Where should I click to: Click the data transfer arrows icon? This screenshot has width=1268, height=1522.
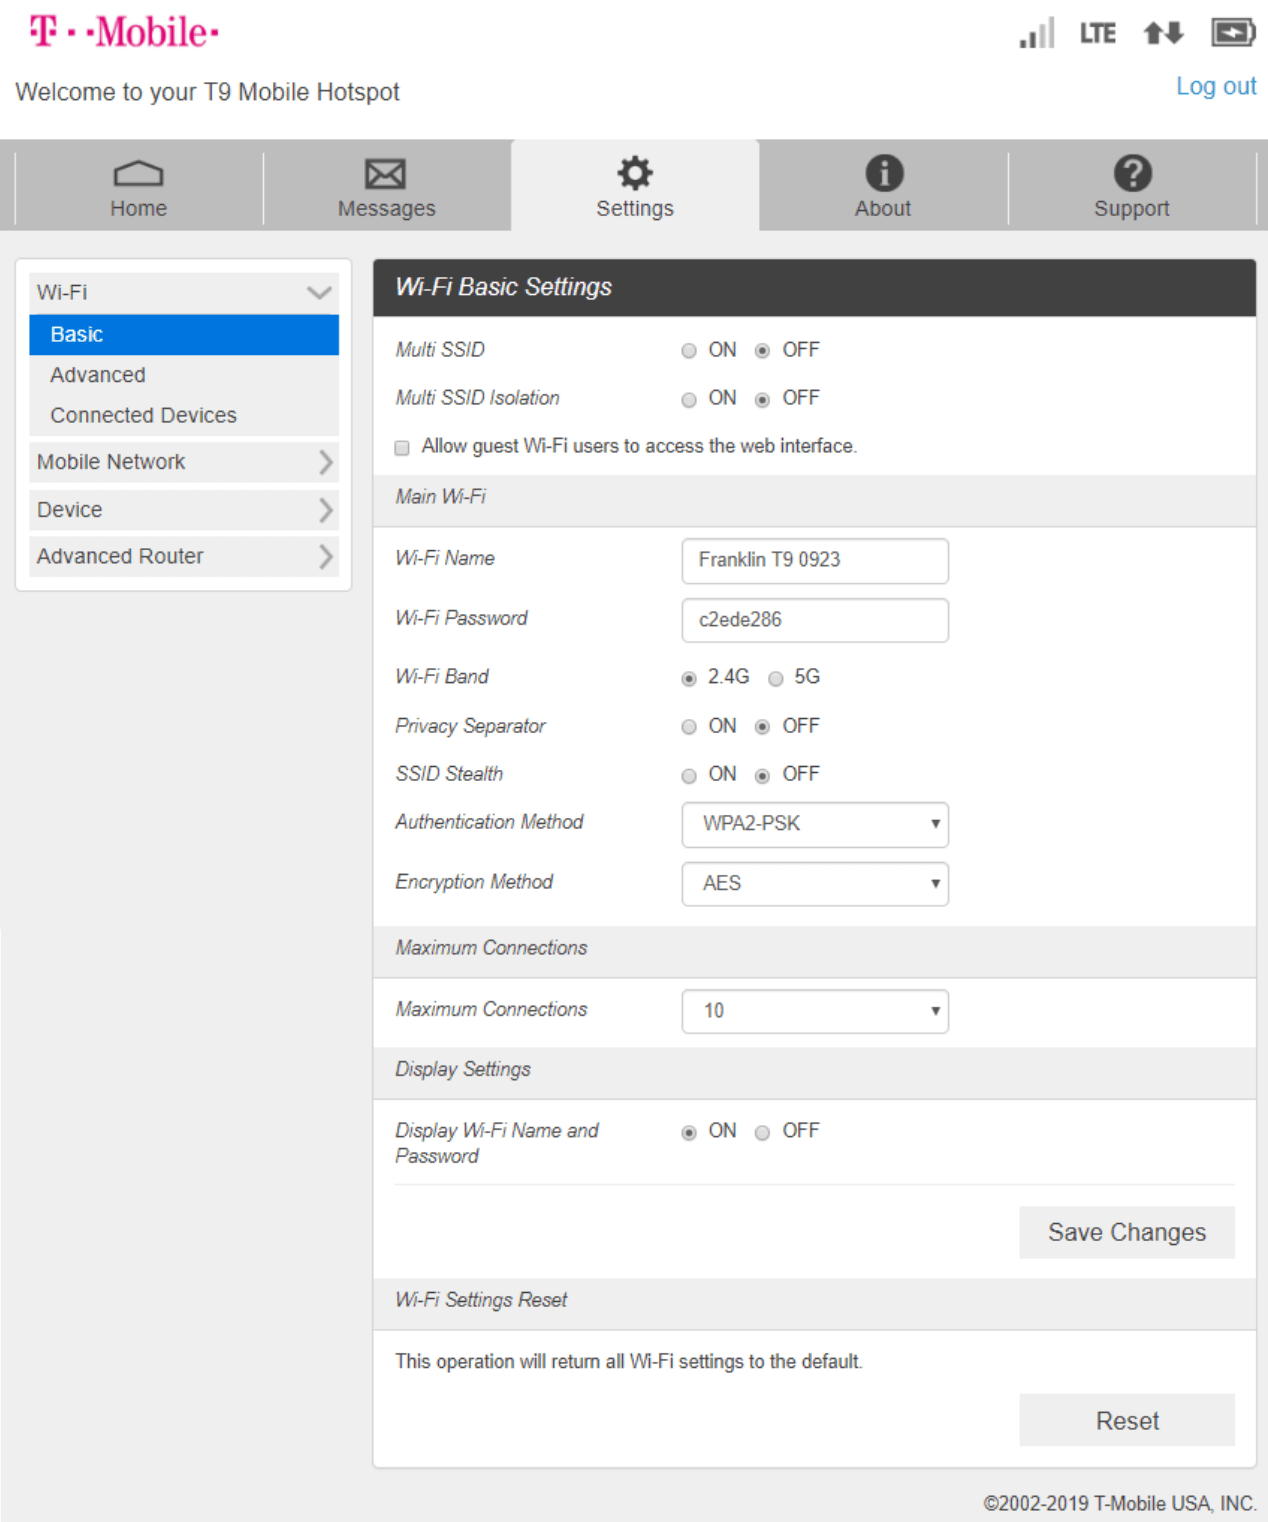click(1163, 33)
